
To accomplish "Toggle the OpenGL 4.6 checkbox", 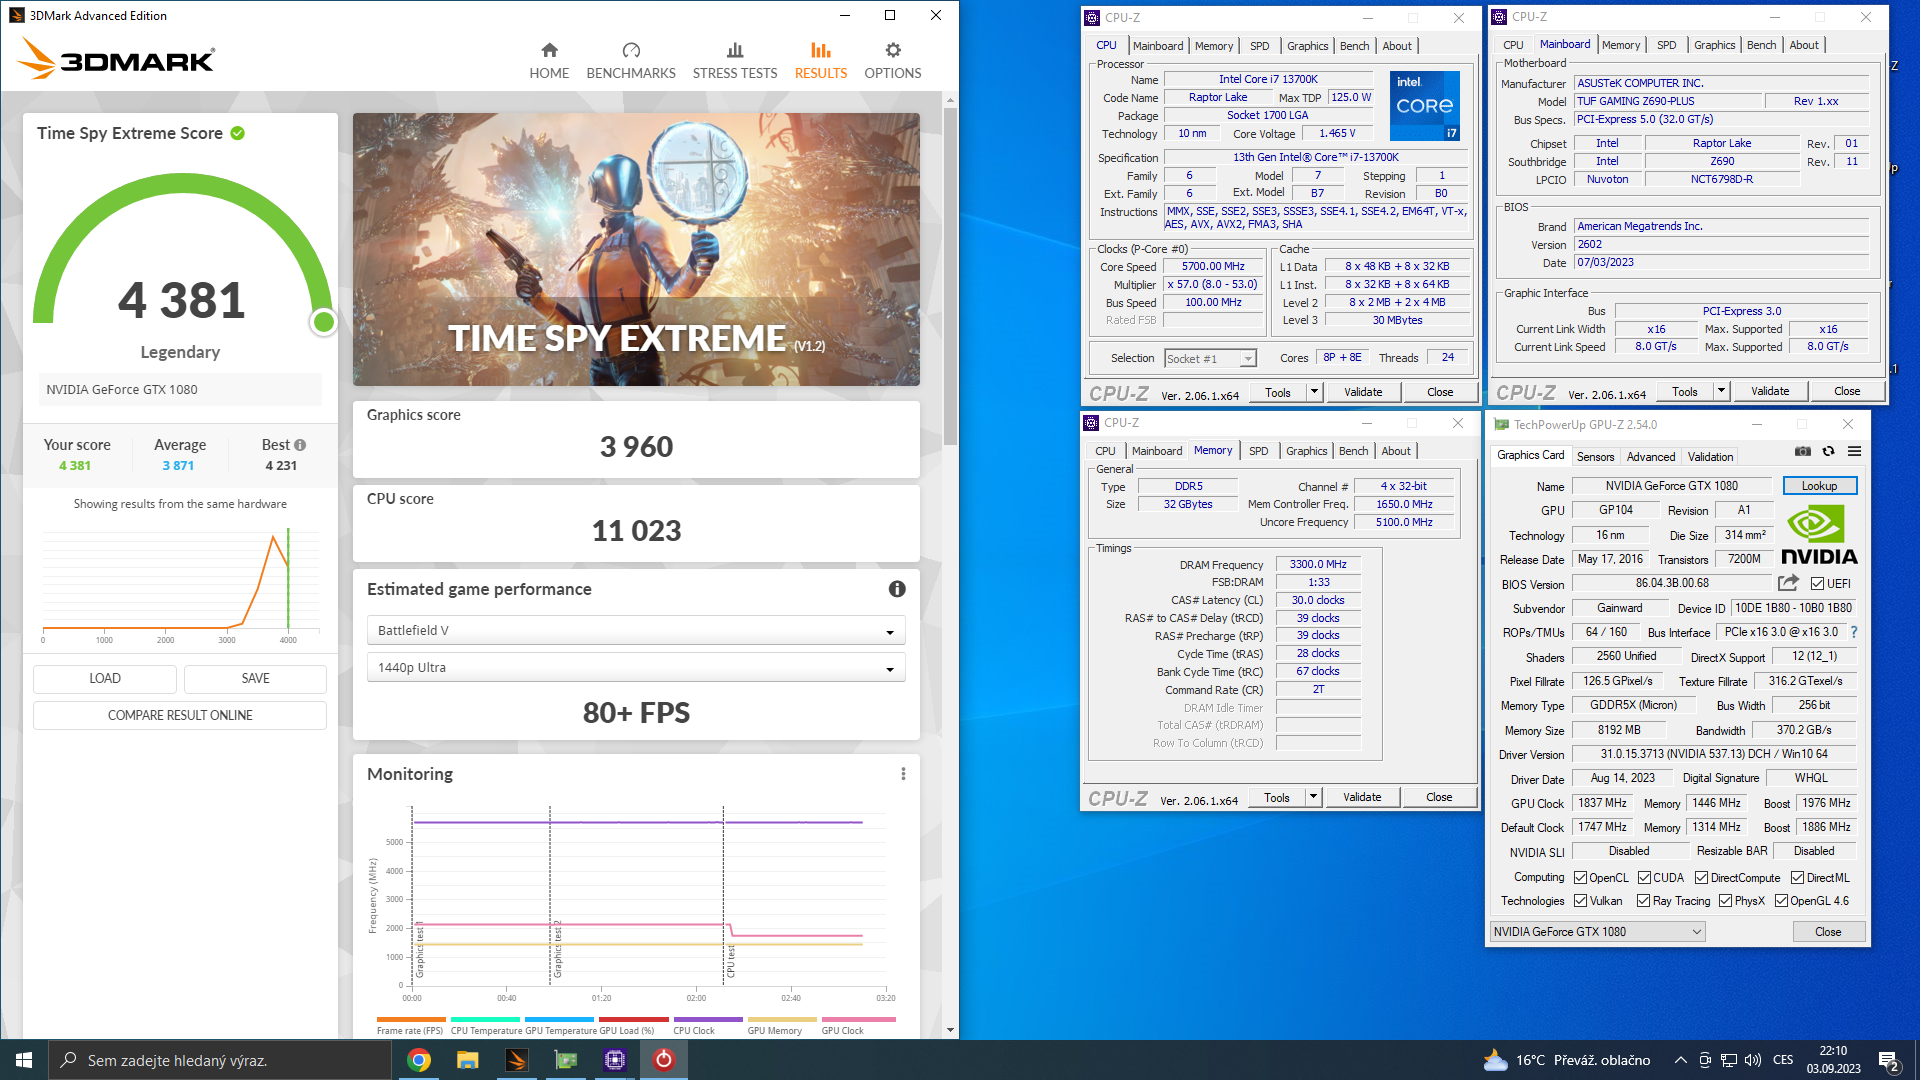I will point(1782,901).
